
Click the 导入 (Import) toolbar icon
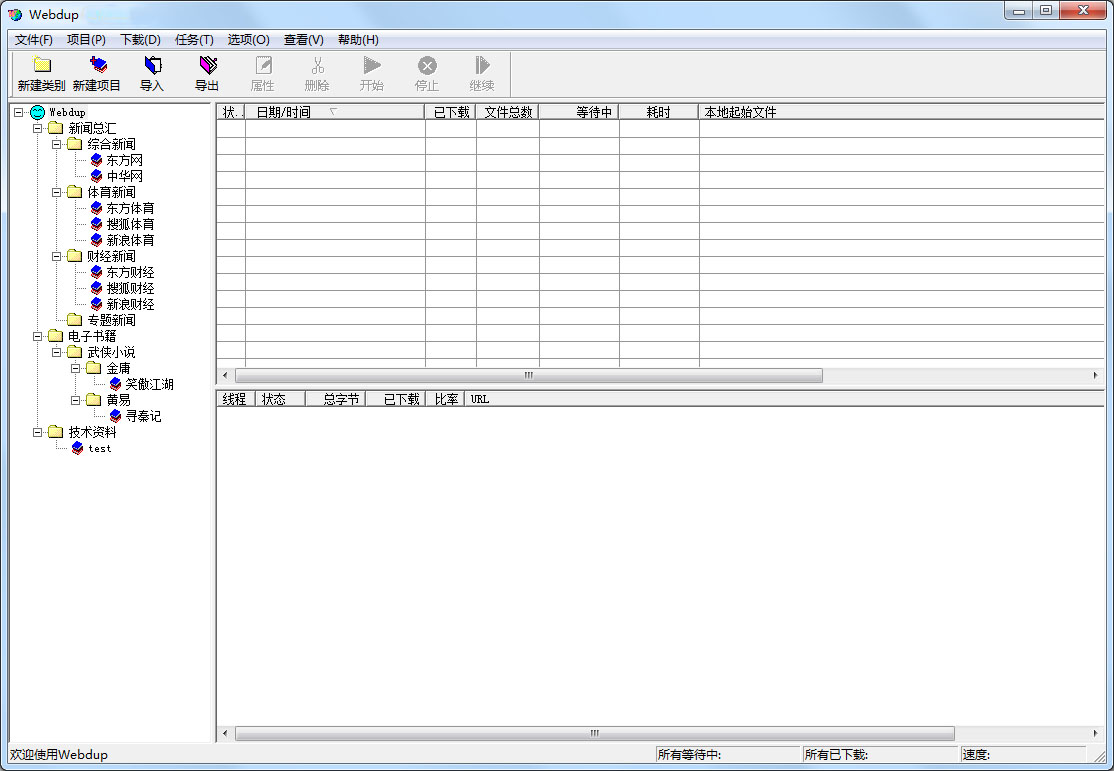coord(152,66)
